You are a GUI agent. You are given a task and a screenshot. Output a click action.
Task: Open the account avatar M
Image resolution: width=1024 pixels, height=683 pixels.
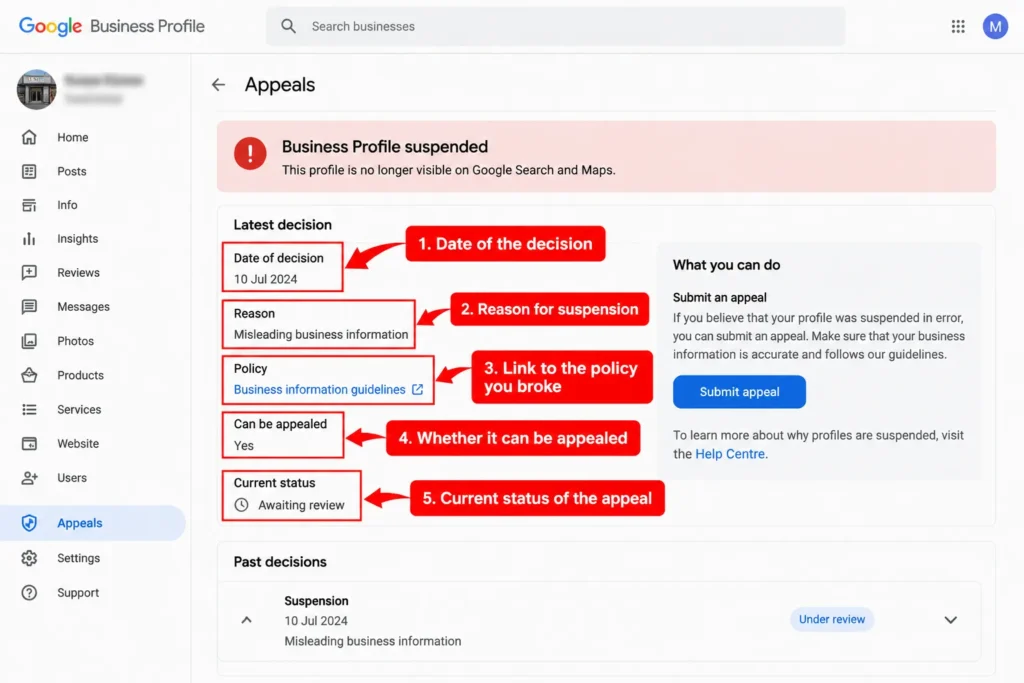click(x=995, y=26)
